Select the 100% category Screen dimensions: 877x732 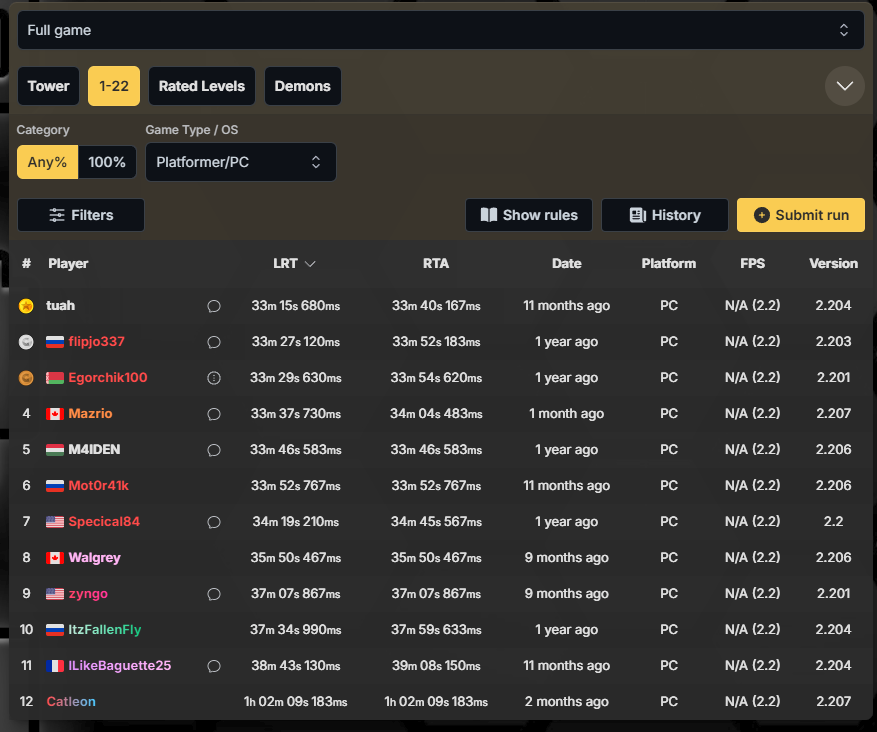tap(107, 162)
